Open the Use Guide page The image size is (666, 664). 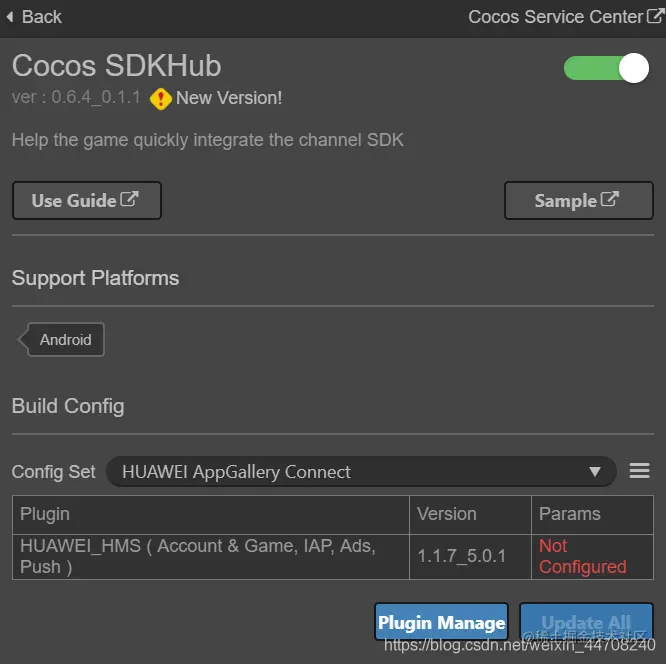pos(87,201)
